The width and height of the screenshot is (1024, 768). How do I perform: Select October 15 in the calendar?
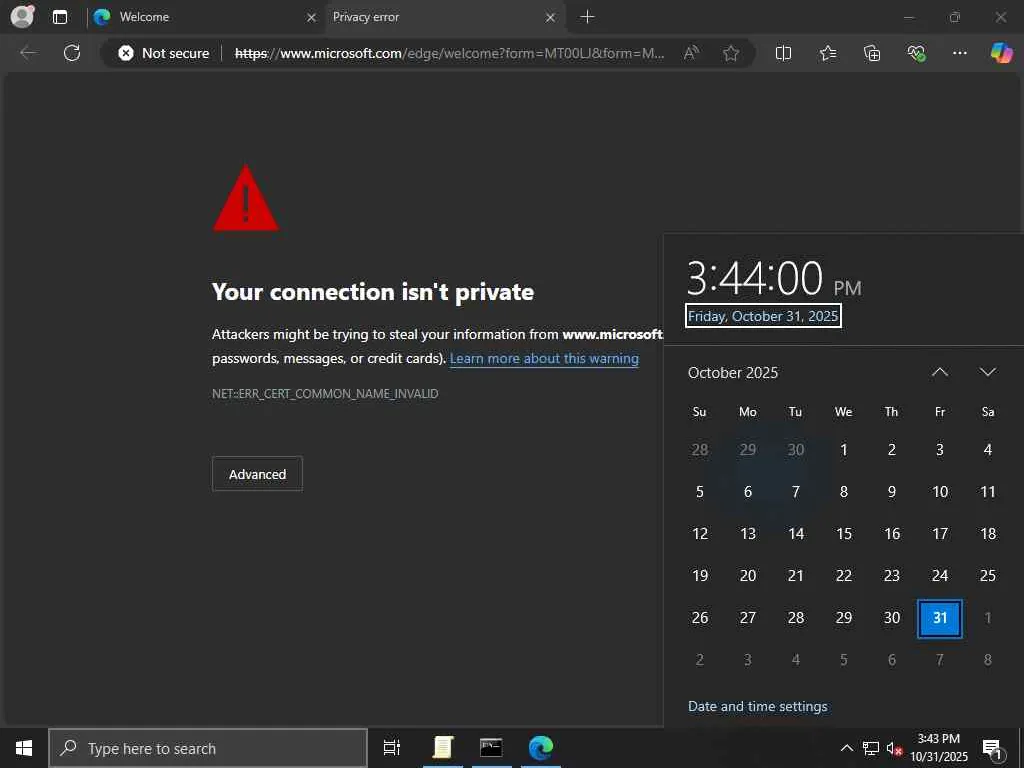[844, 534]
